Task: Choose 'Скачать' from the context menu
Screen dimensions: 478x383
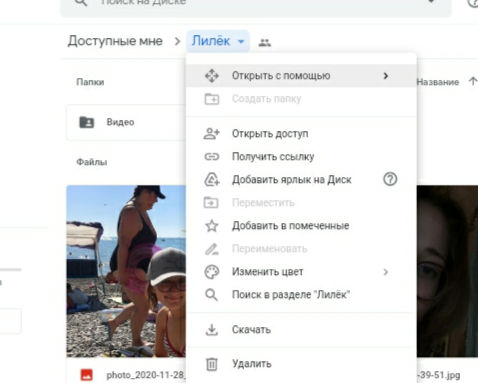Action: tap(301, 330)
